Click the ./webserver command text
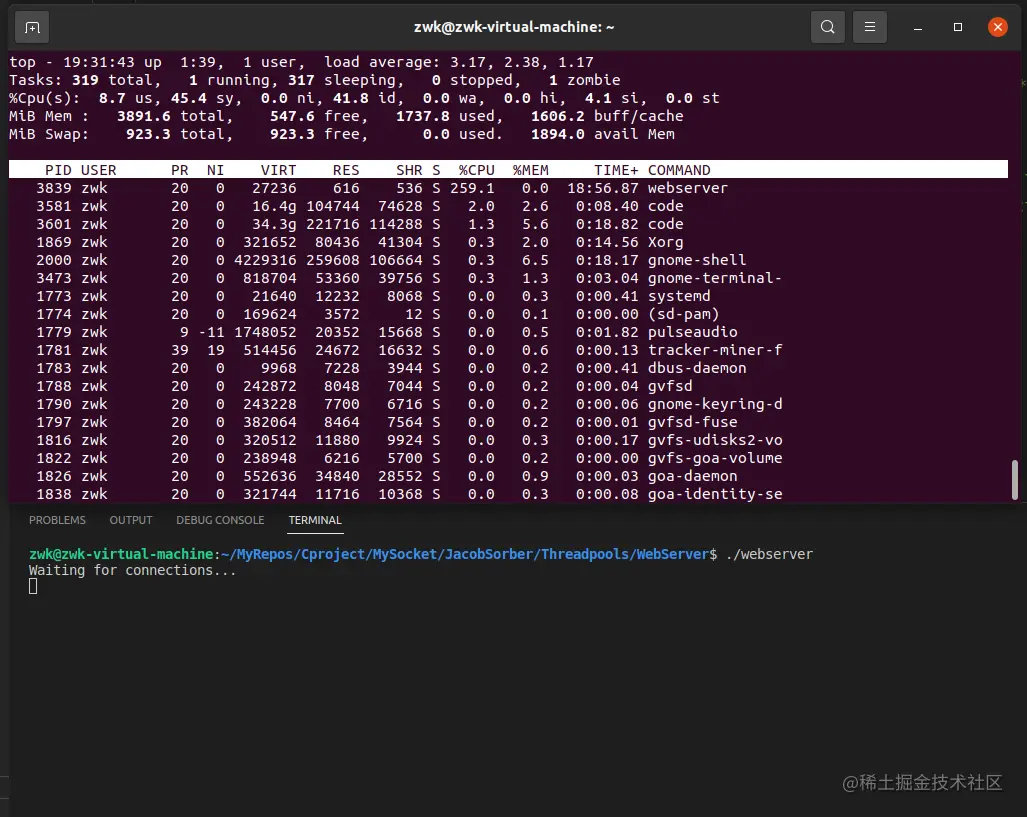Viewport: 1027px width, 817px height. pyautogui.click(x=770, y=554)
